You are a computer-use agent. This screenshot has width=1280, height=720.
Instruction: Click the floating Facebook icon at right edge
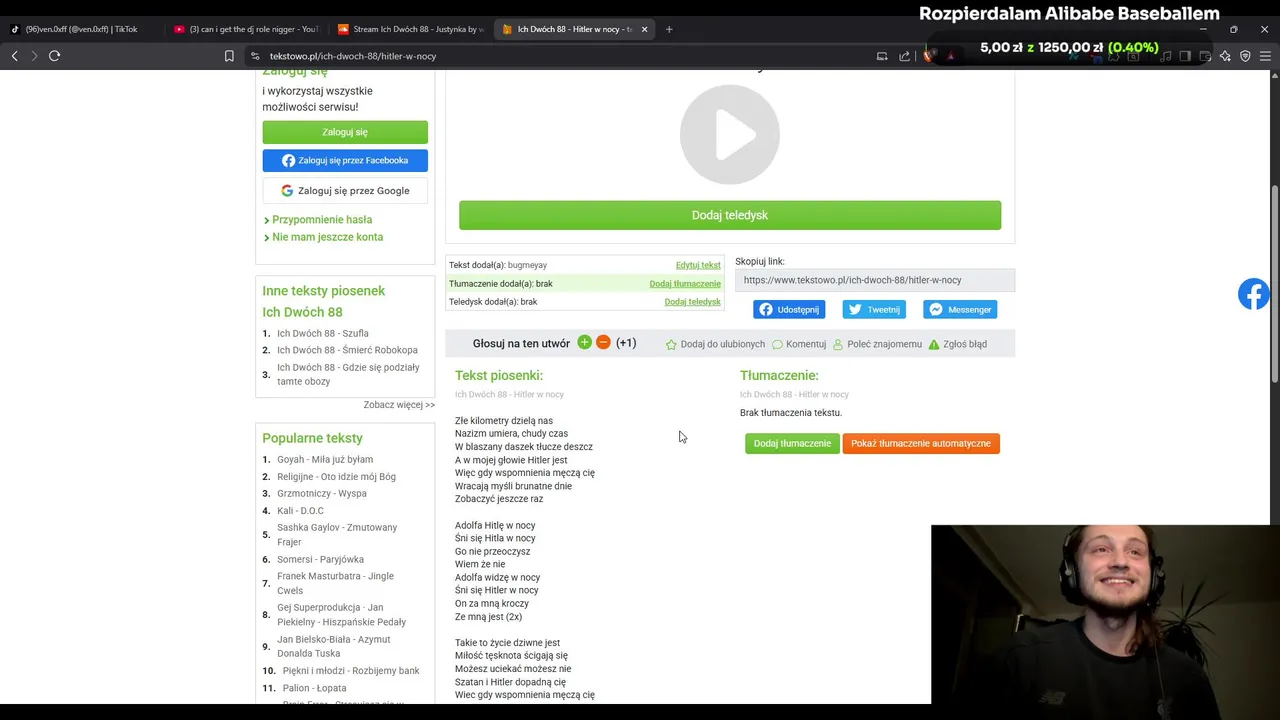[1254, 294]
